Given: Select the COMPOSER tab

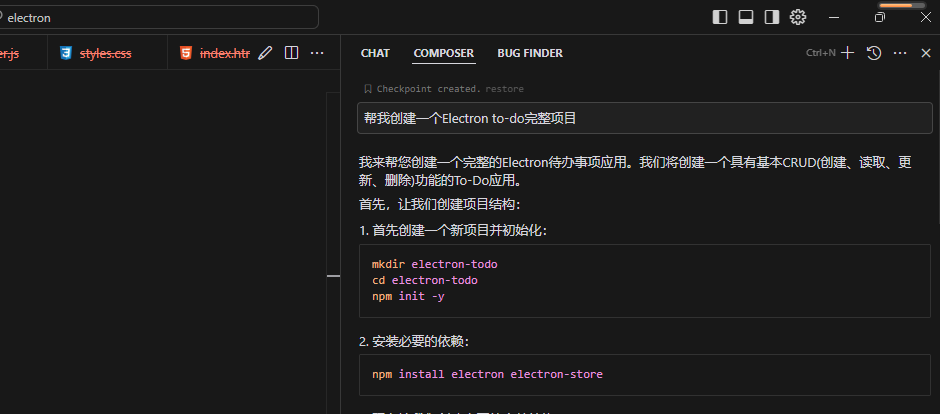Looking at the screenshot, I should coord(444,53).
